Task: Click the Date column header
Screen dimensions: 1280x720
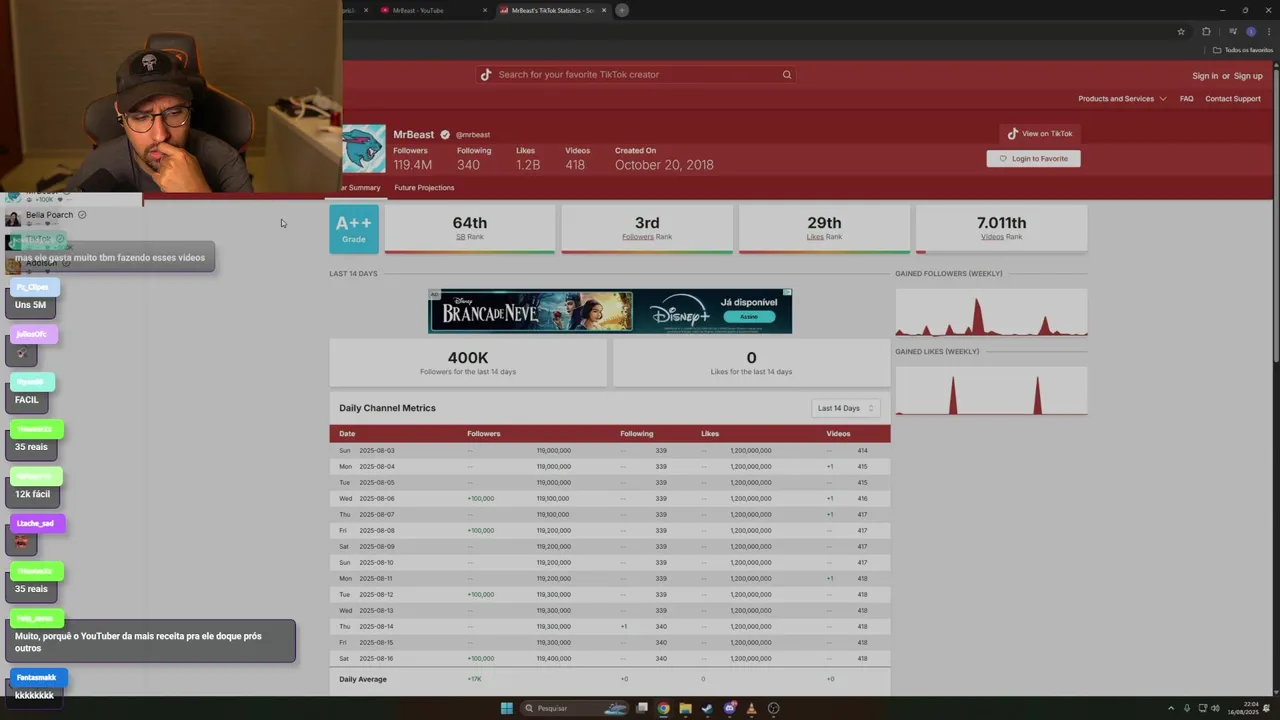Action: click(347, 434)
